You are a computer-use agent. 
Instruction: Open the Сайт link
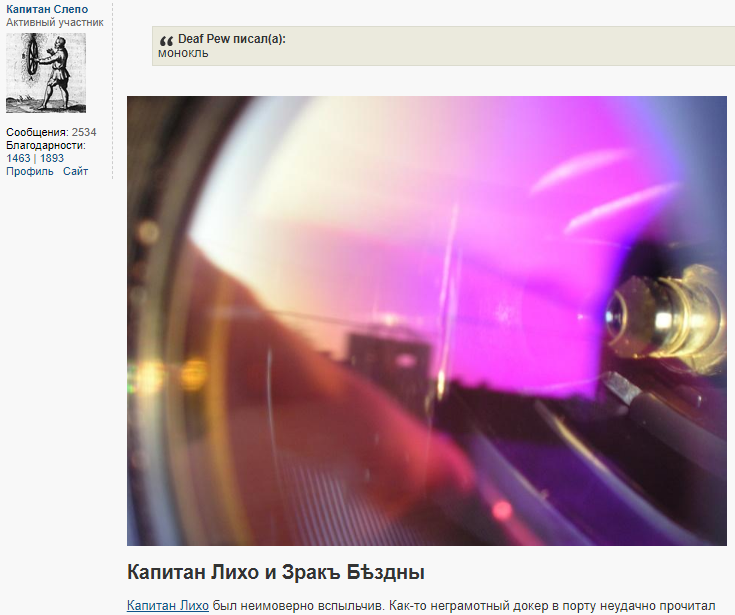pos(75,172)
